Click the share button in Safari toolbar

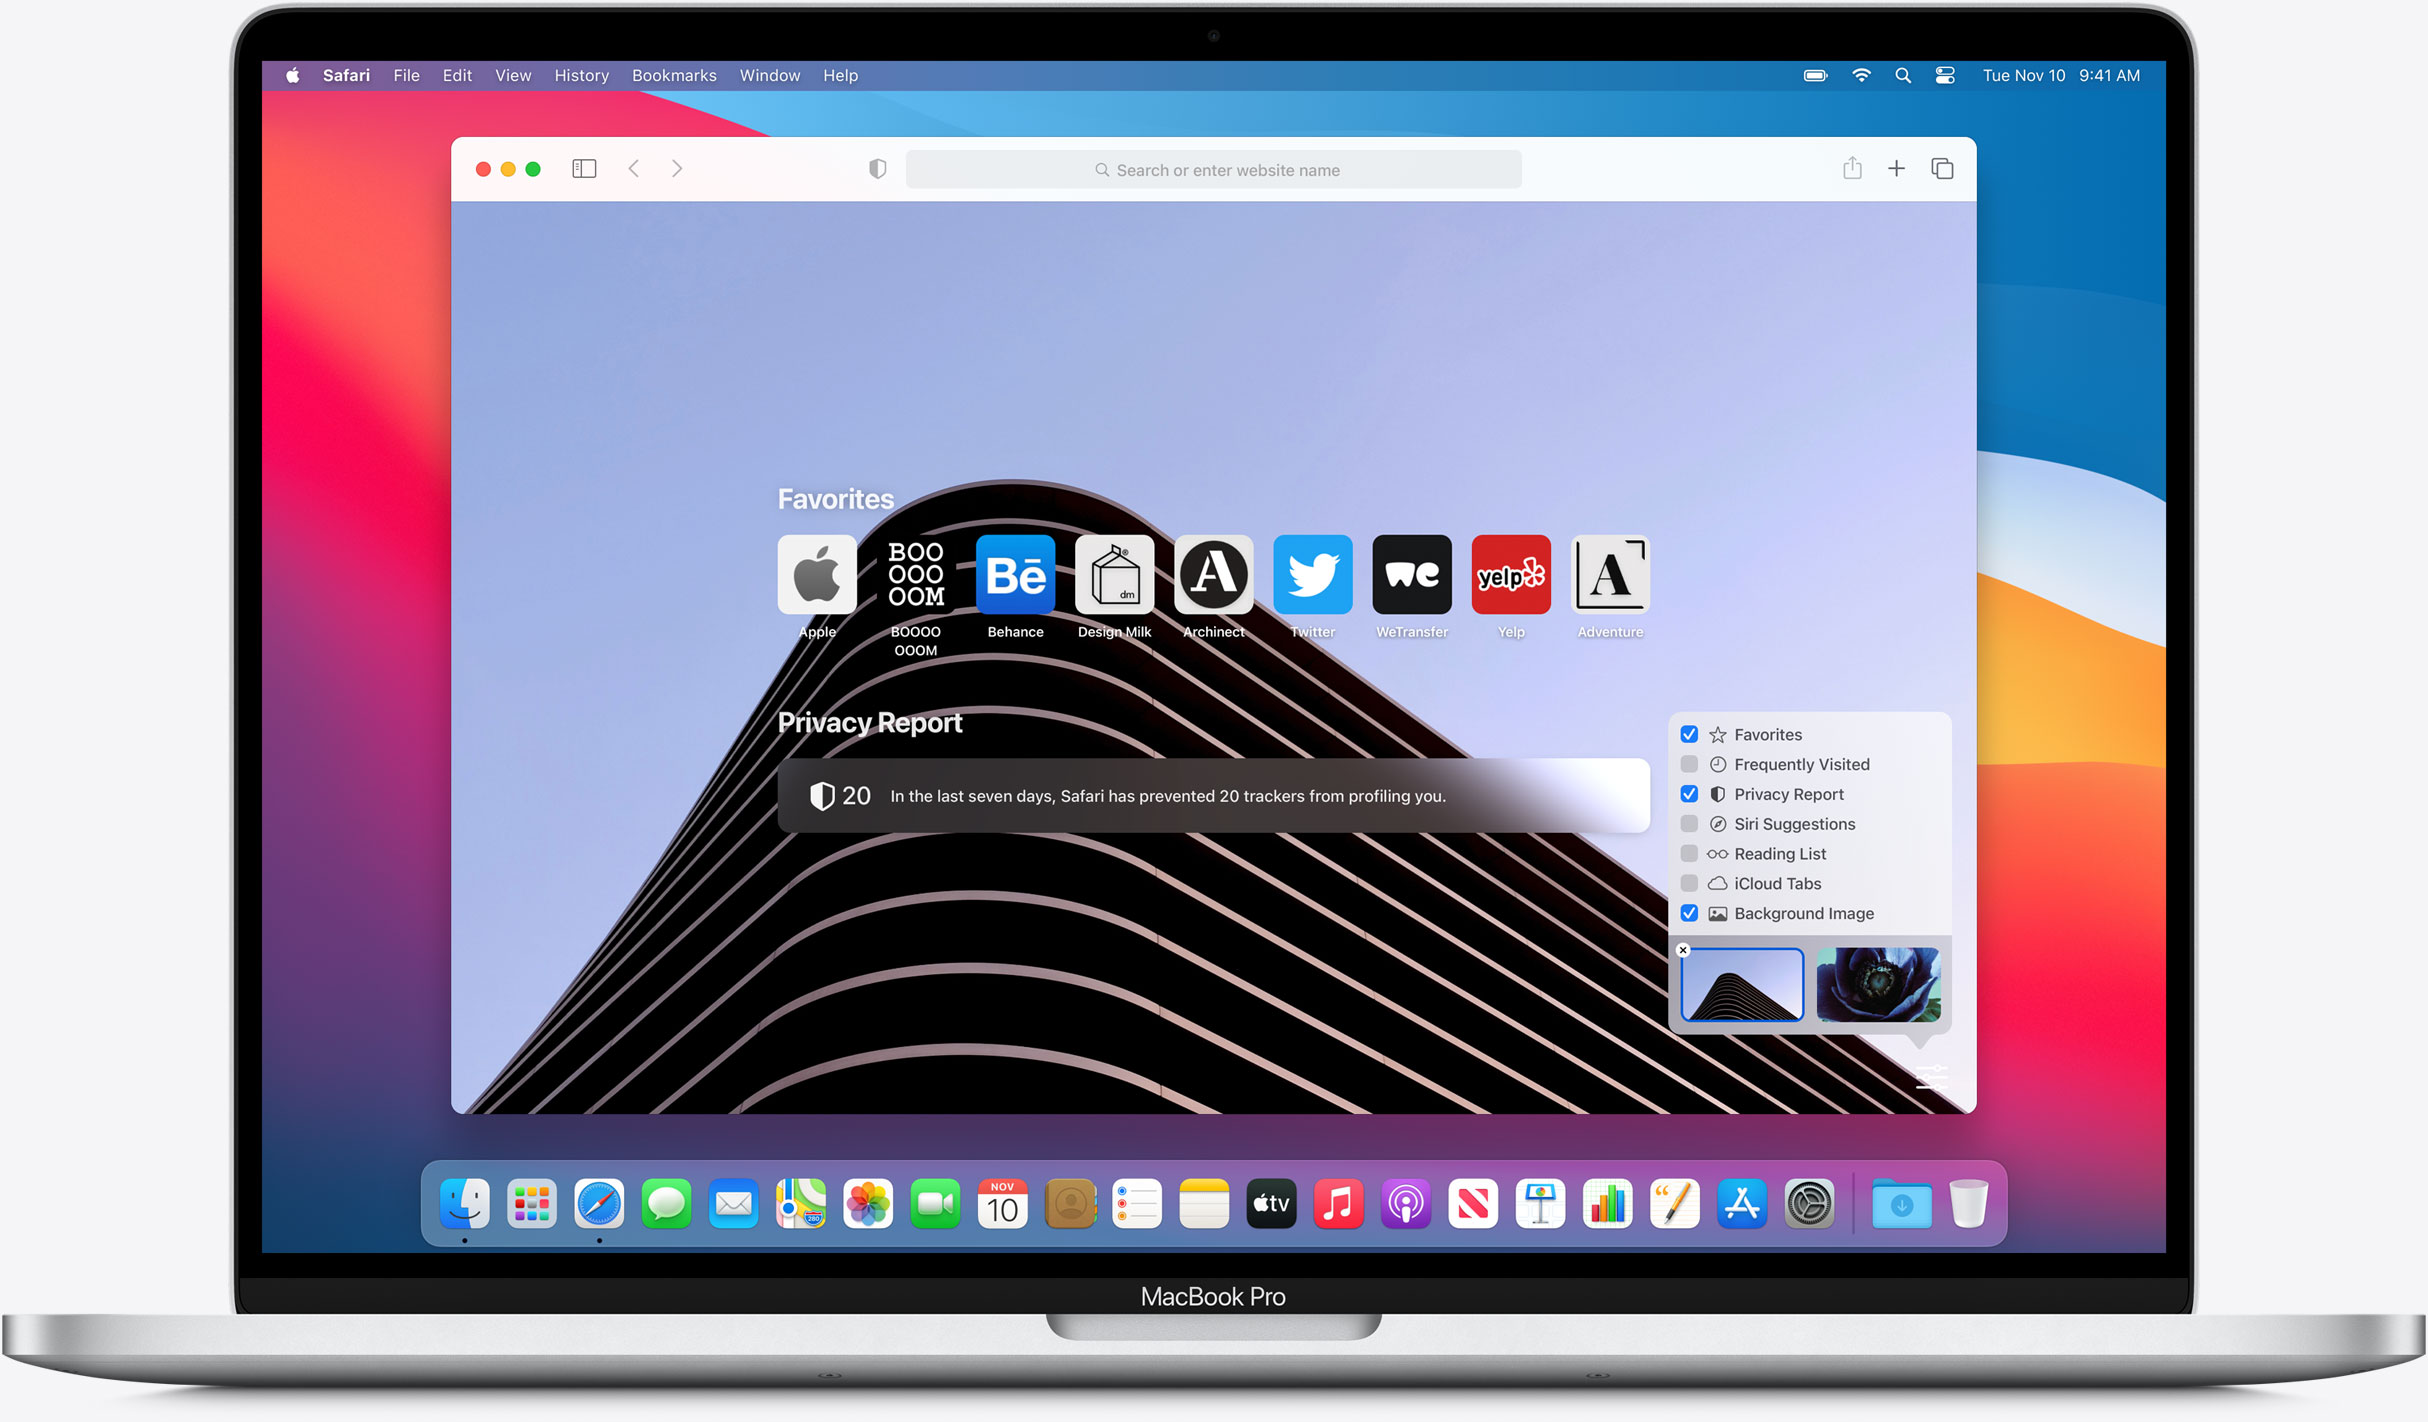point(1849,169)
